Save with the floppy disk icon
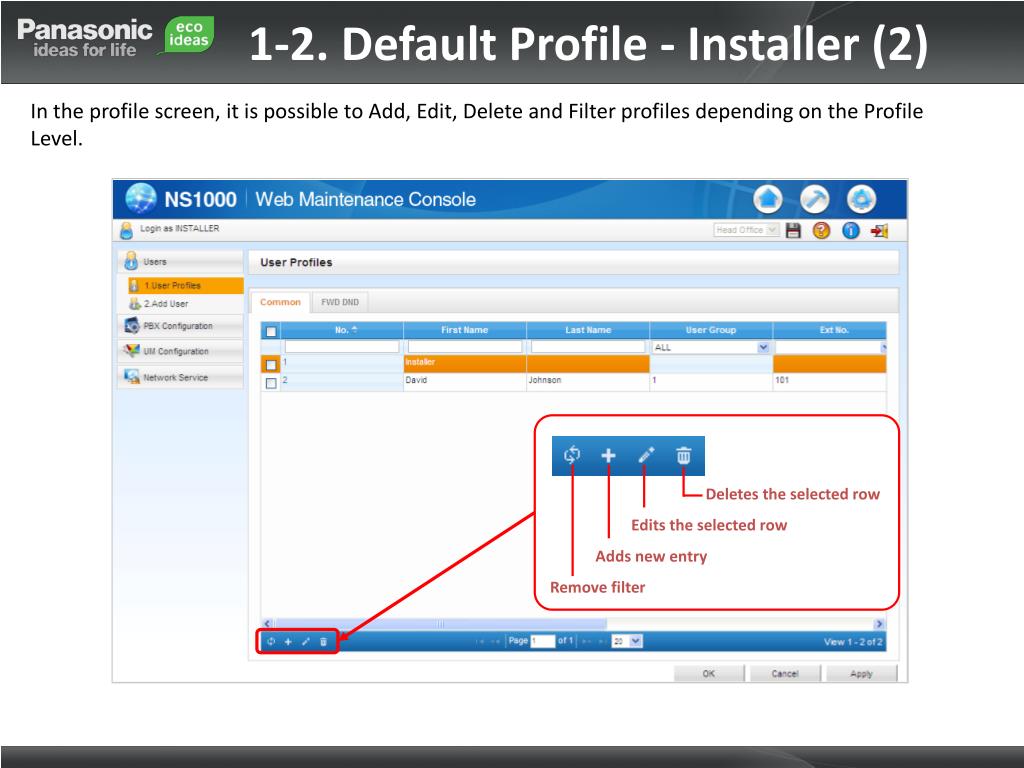This screenshot has height=768, width=1024. coord(793,230)
